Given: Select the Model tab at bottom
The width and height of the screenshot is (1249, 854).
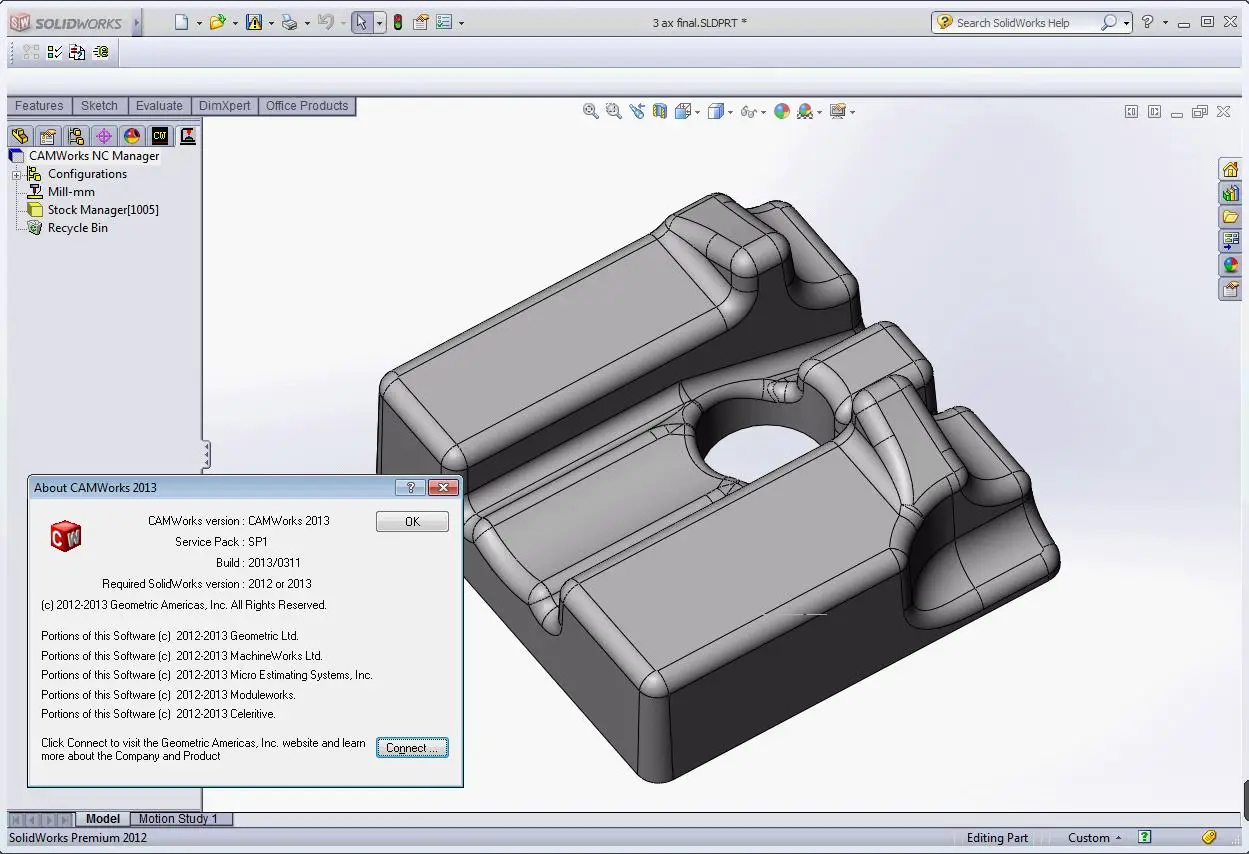Looking at the screenshot, I should point(103,818).
